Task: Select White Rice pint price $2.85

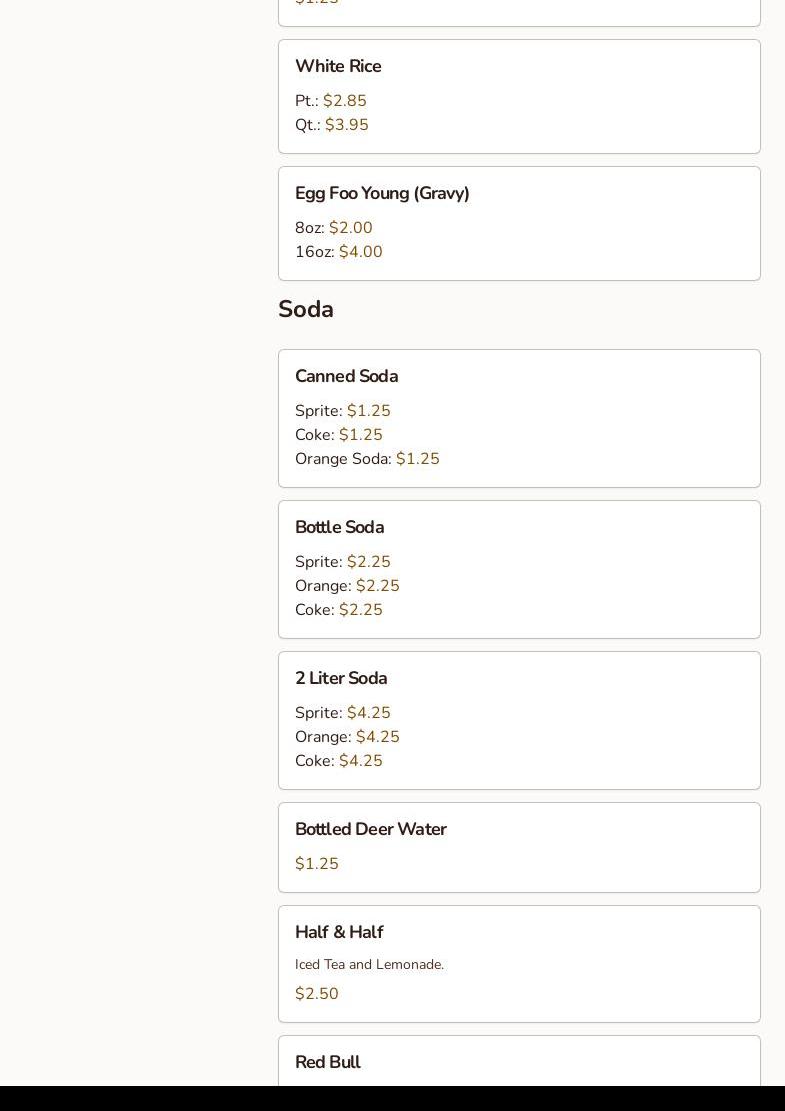Action: [344, 101]
